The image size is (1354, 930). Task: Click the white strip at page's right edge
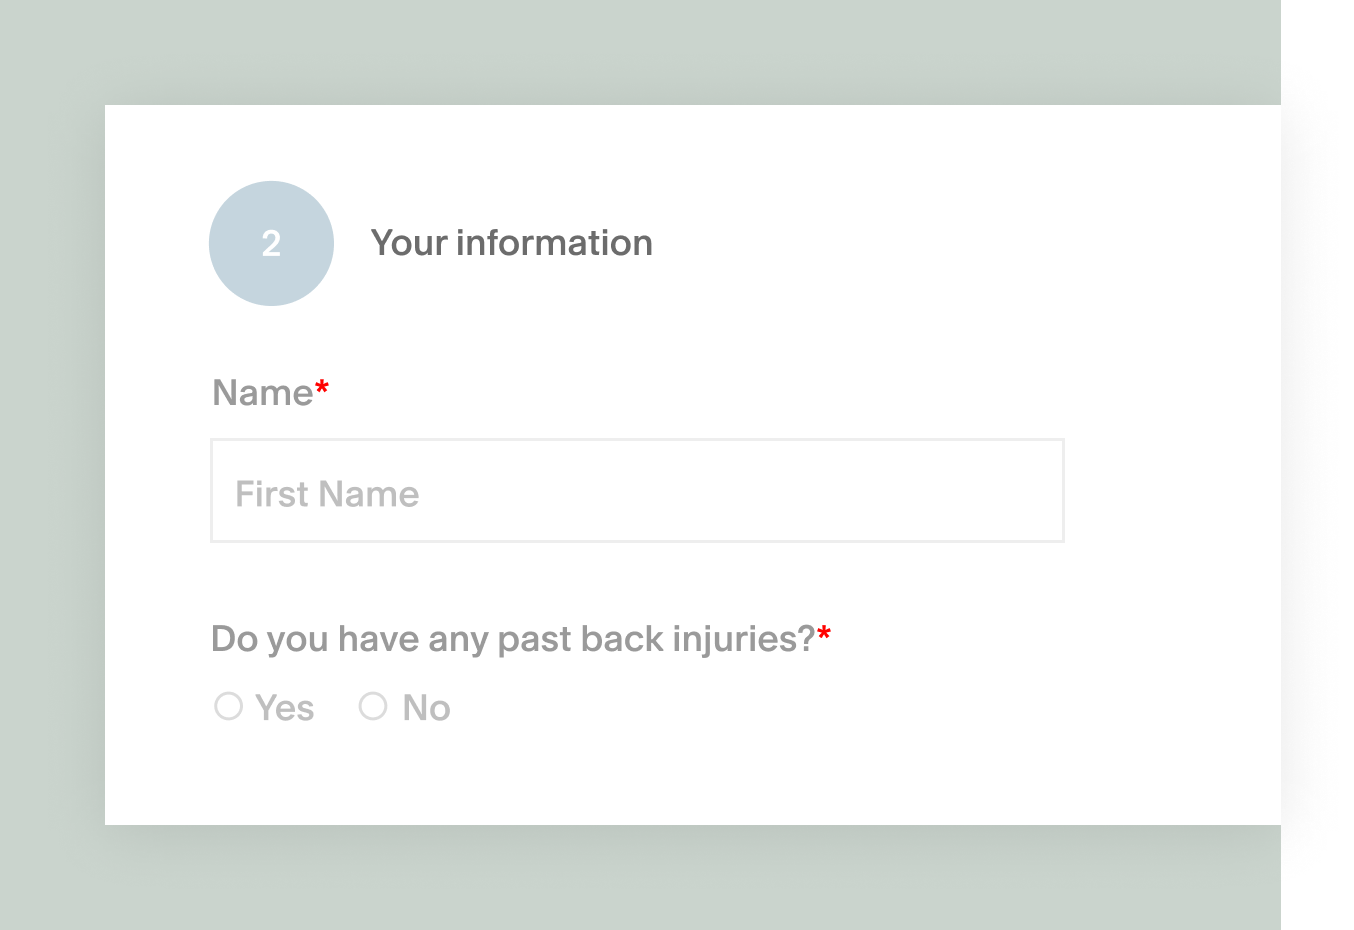(x=1317, y=465)
